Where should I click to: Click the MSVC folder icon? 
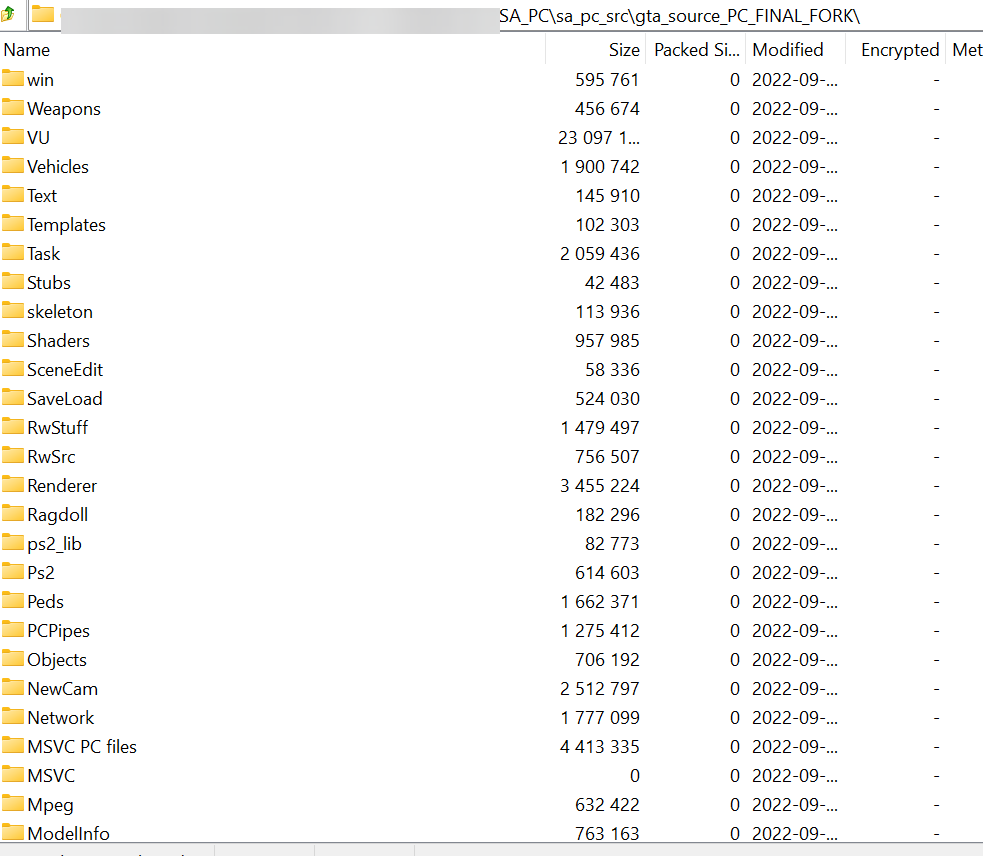pos(13,774)
